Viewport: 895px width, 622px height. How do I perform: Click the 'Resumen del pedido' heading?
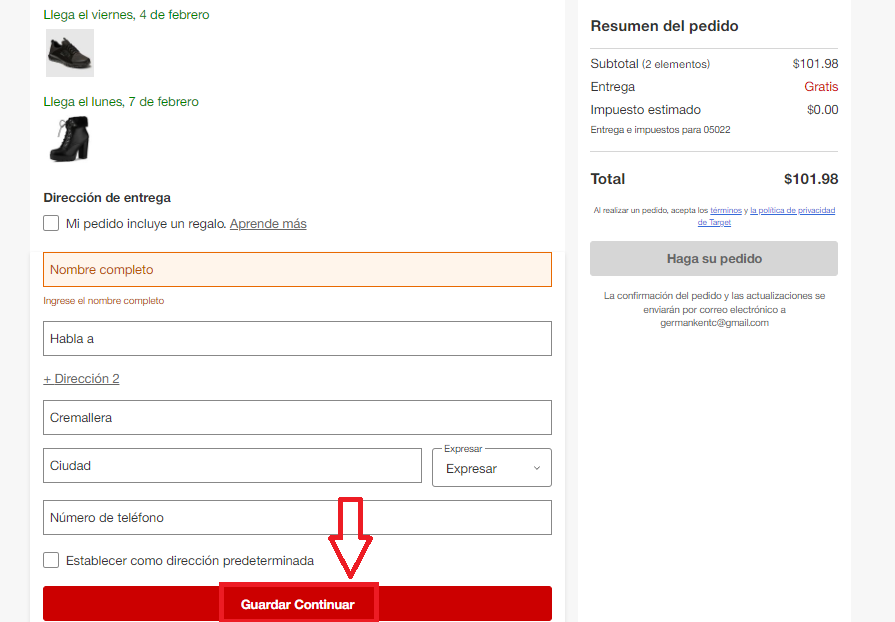[664, 26]
